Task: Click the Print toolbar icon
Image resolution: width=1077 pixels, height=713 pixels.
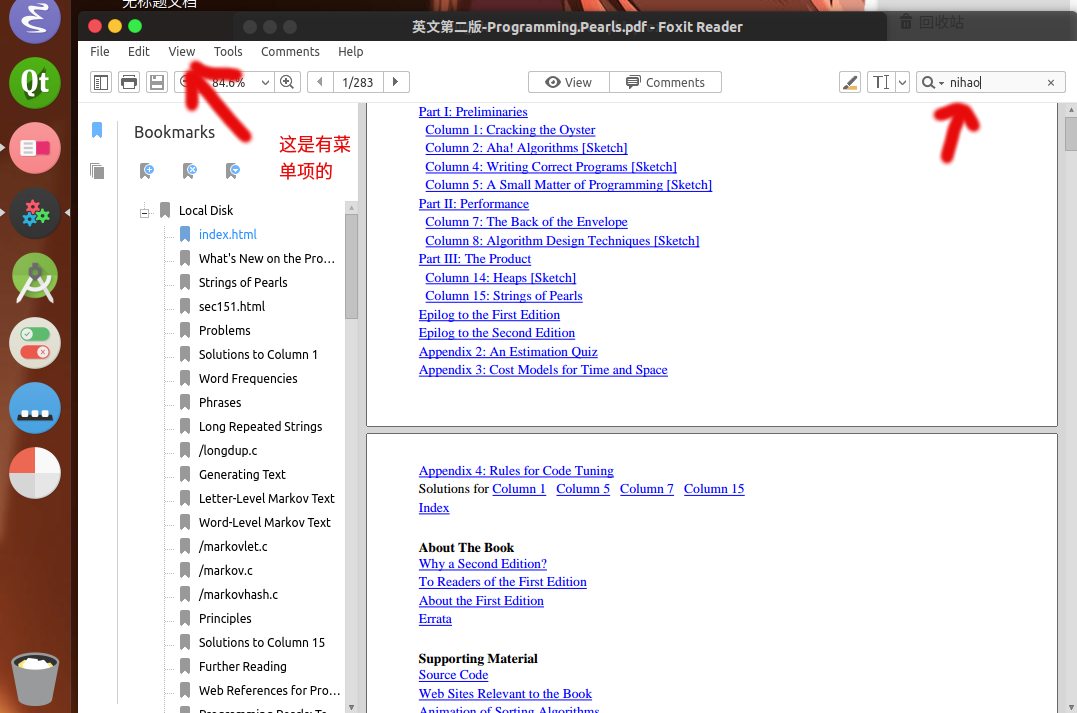Action: point(128,82)
